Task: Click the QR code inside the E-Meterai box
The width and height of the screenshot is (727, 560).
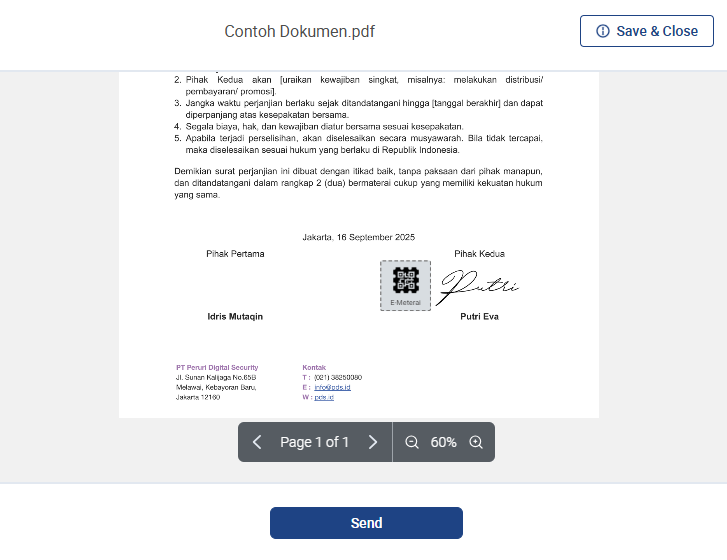Action: coord(405,280)
